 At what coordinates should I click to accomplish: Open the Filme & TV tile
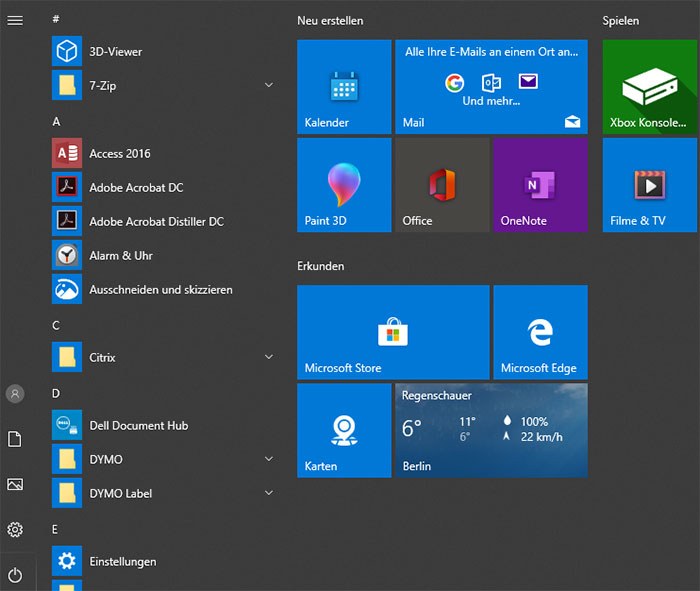click(x=650, y=185)
